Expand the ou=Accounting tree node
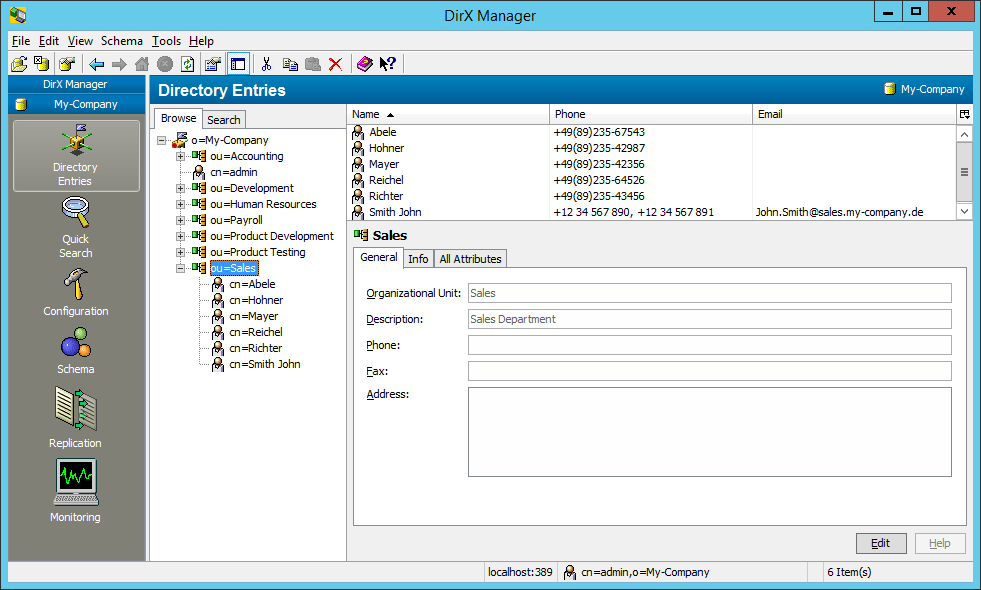 [x=180, y=156]
